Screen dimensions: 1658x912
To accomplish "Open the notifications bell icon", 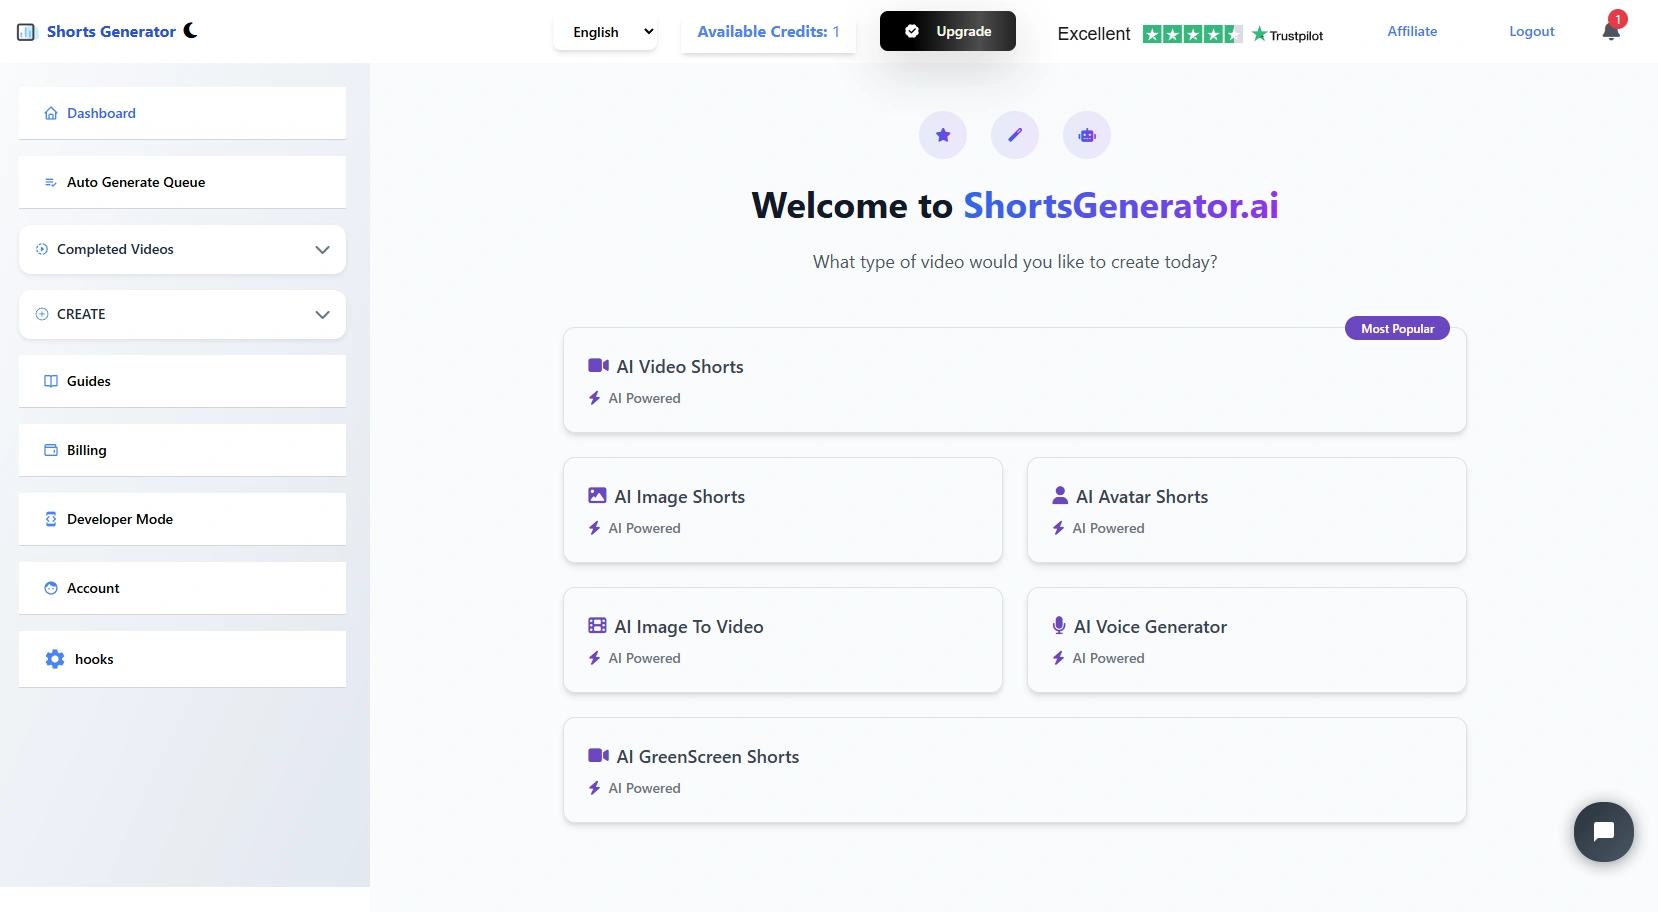I will click(x=1611, y=31).
